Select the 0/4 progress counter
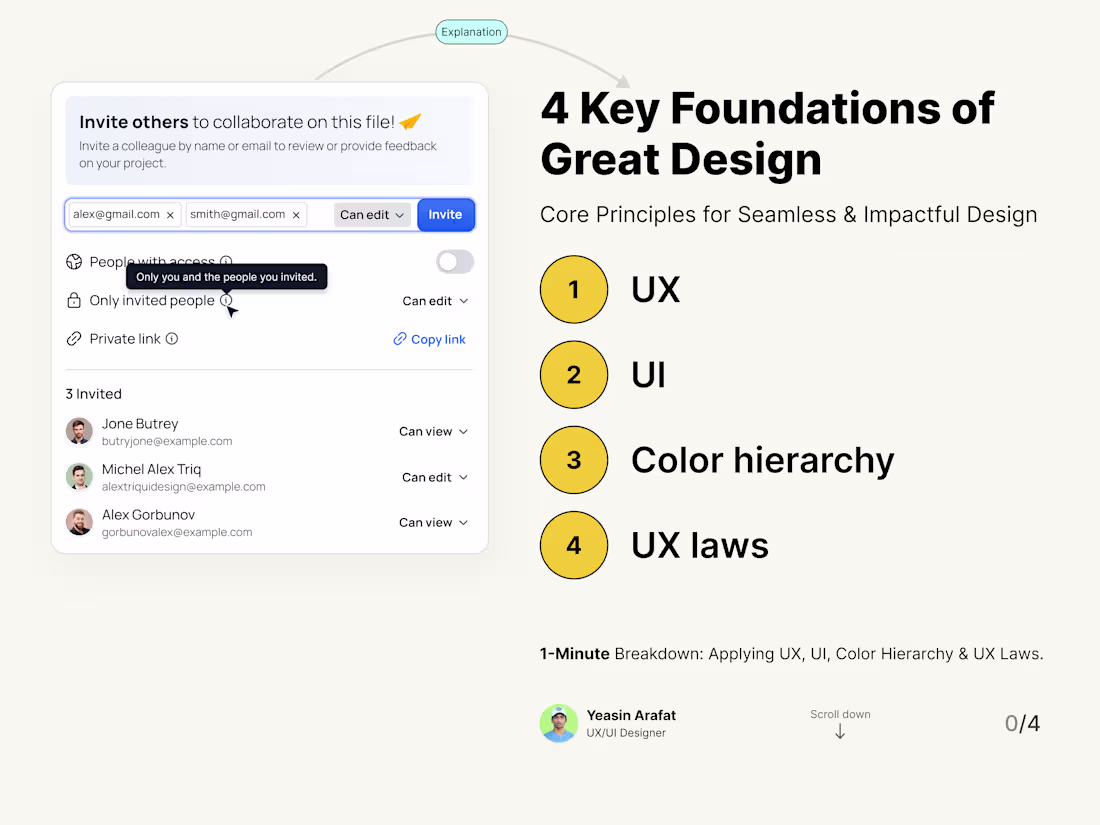The image size is (1100, 825). coord(1022,722)
